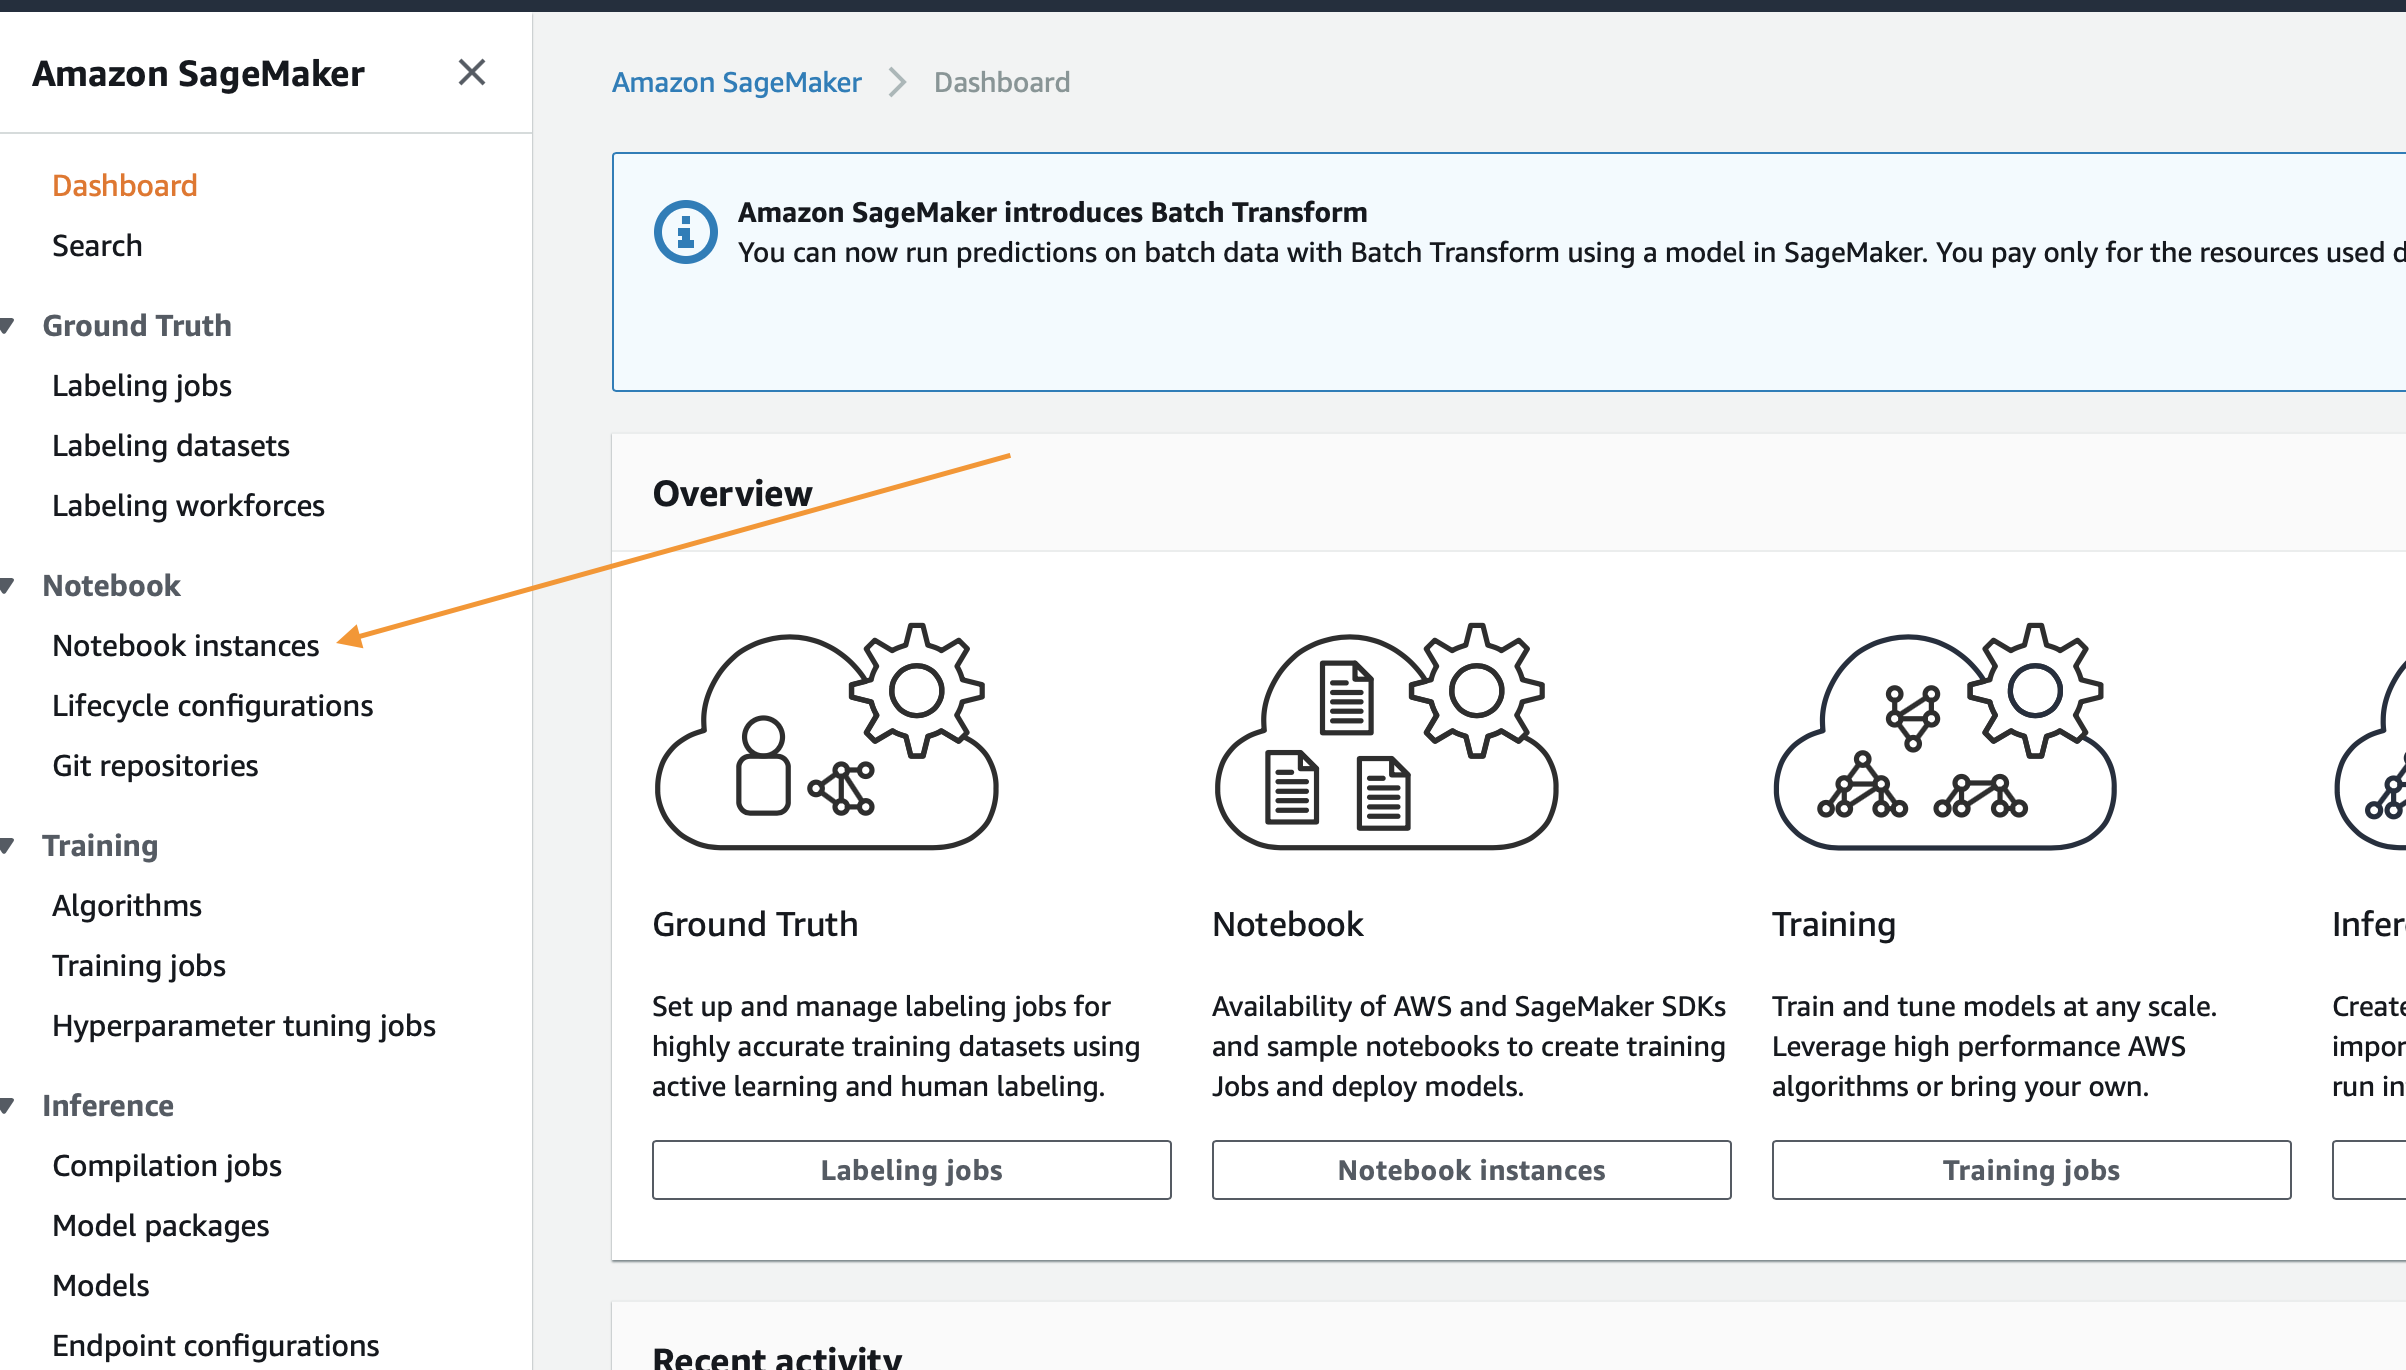The width and height of the screenshot is (2406, 1370).
Task: Go to Training jobs in sidebar
Action: [139, 966]
